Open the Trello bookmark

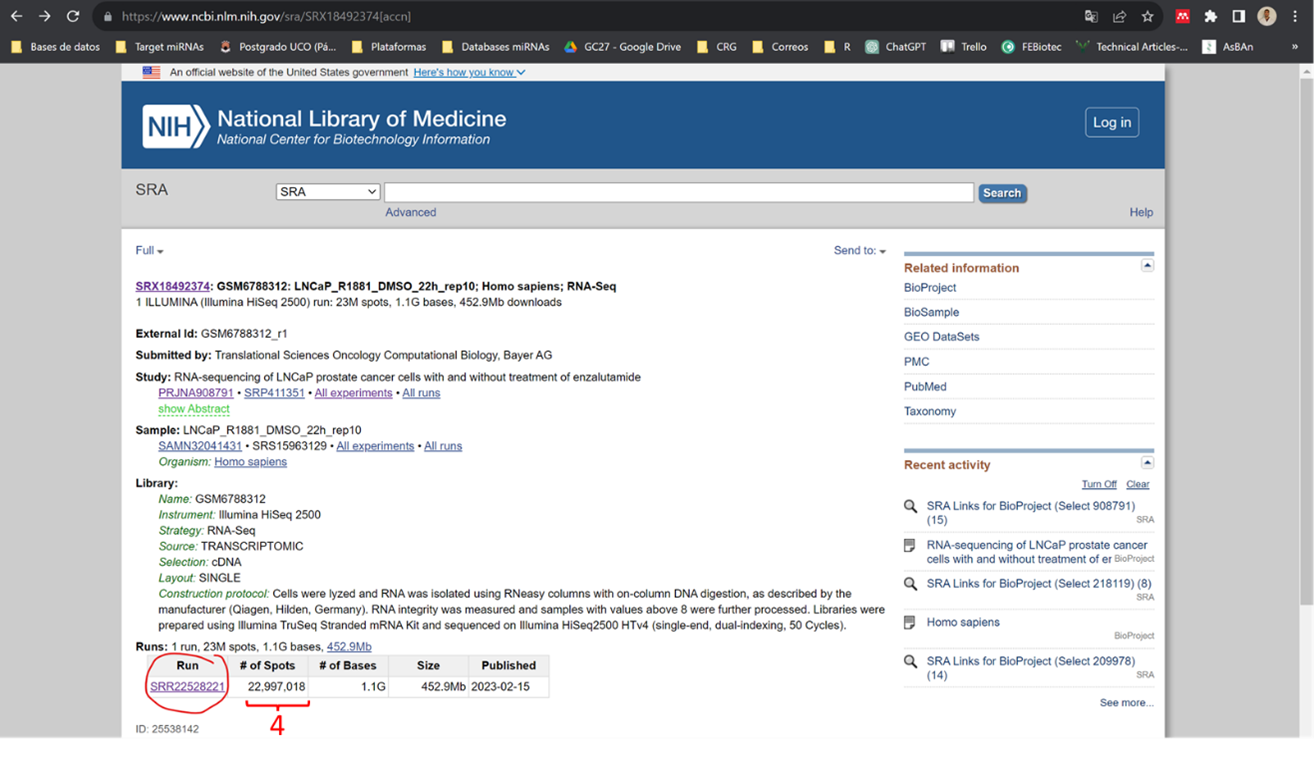(964, 46)
